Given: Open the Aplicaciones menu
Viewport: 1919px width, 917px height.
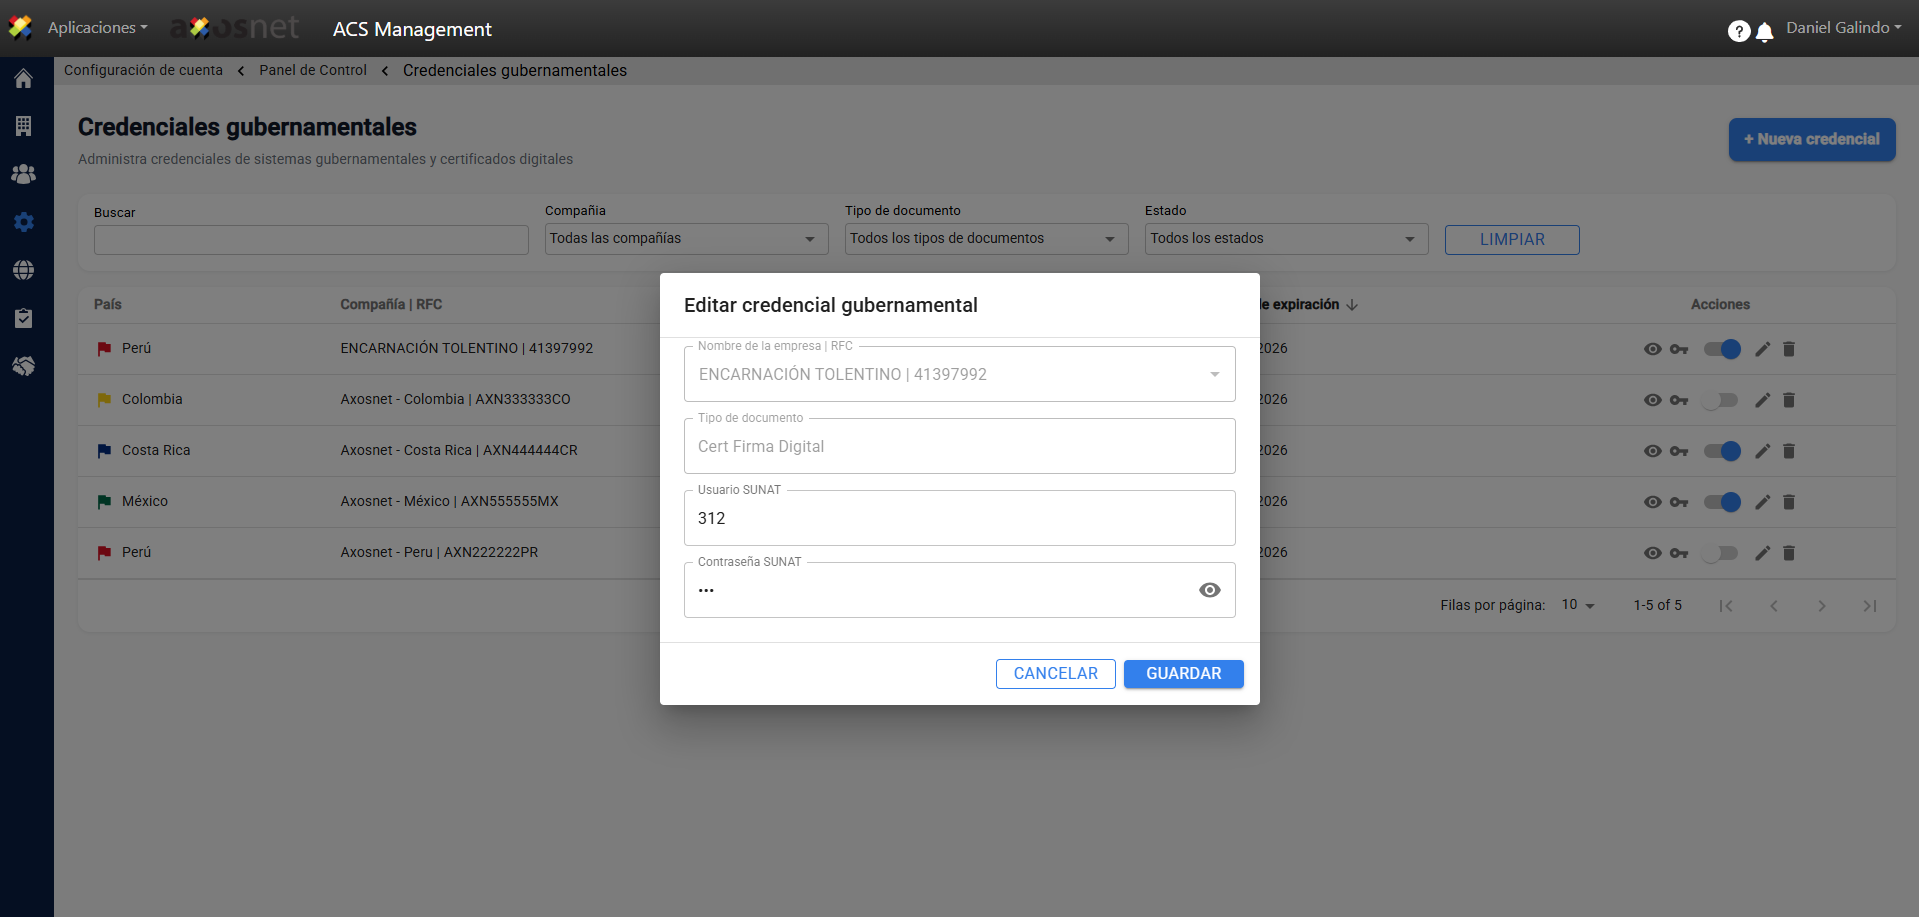Looking at the screenshot, I should [x=97, y=28].
